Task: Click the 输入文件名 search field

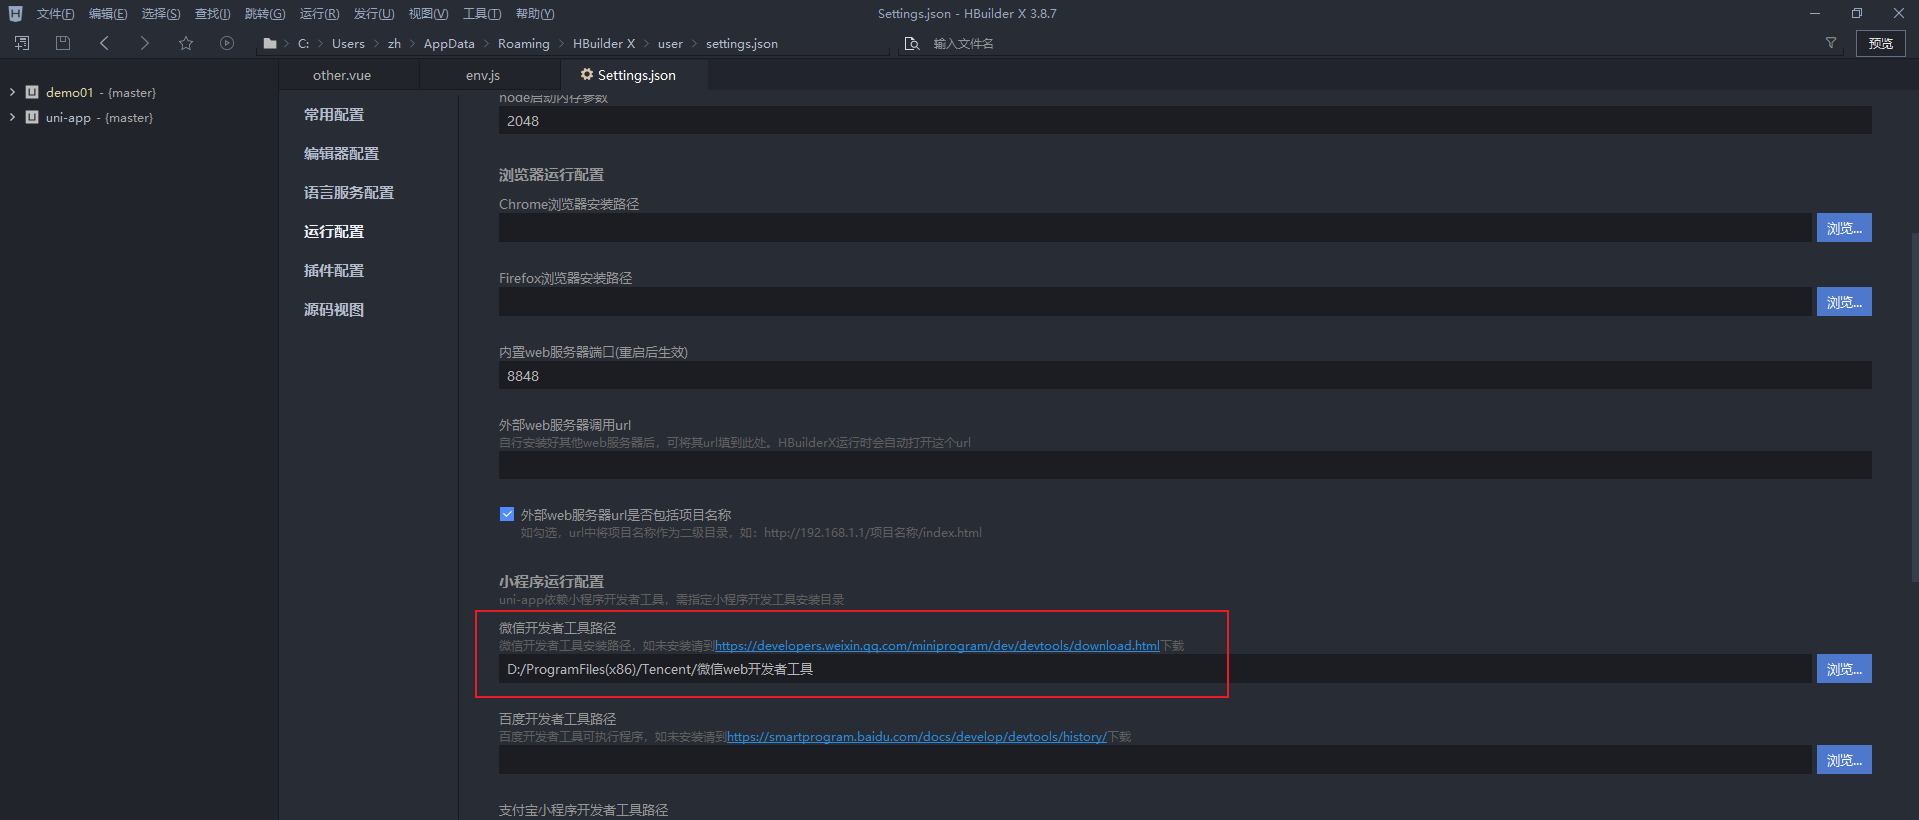Action: point(1370,43)
